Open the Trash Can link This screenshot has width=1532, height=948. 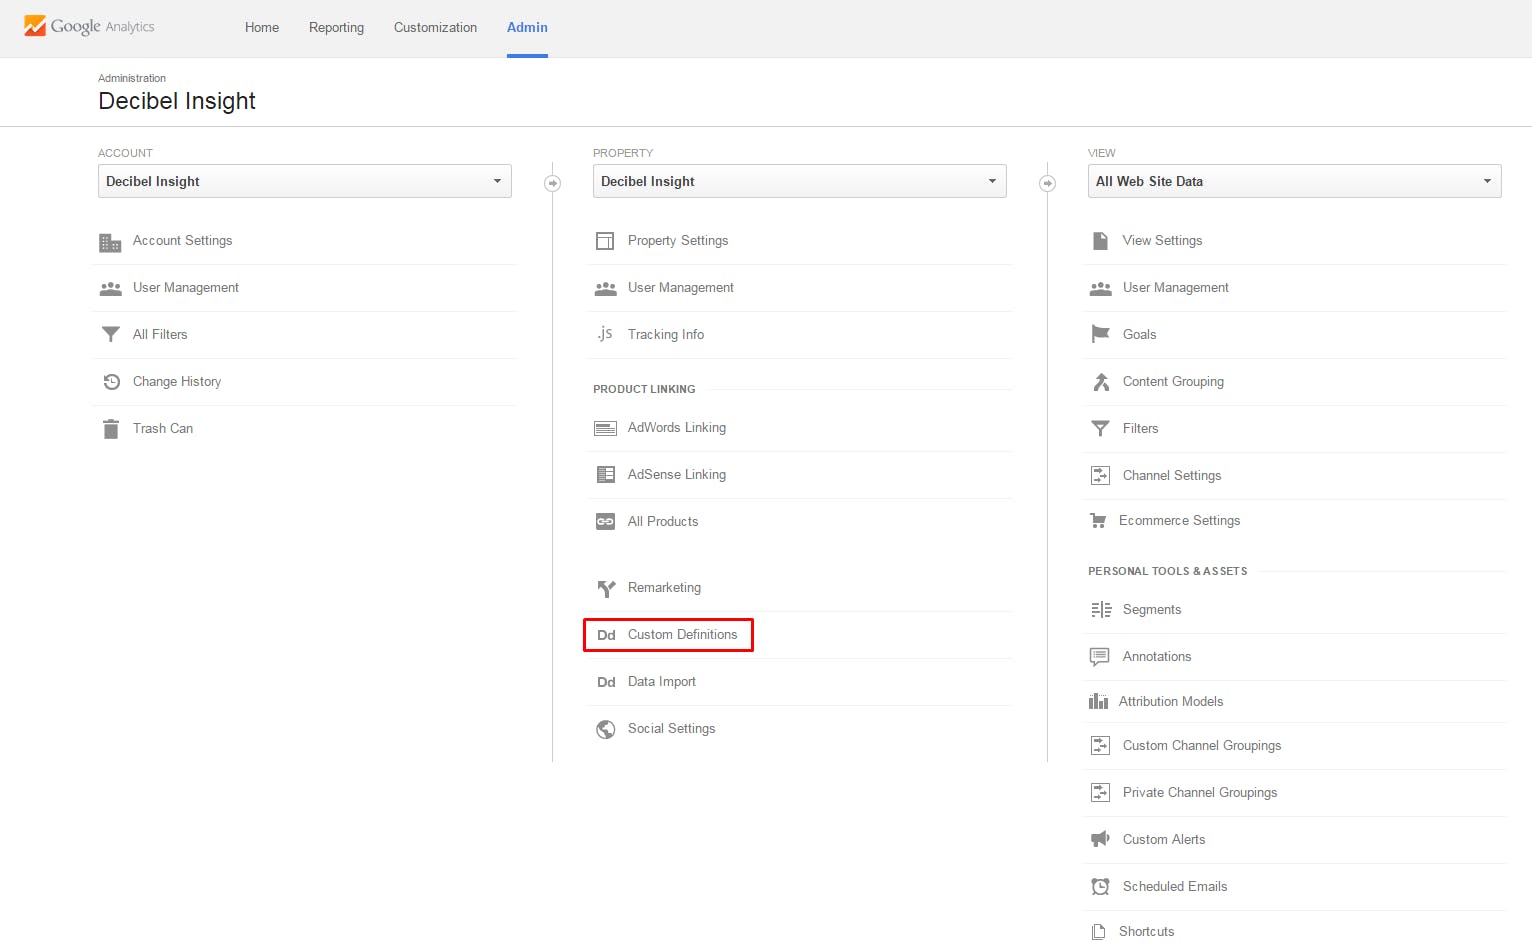click(163, 429)
